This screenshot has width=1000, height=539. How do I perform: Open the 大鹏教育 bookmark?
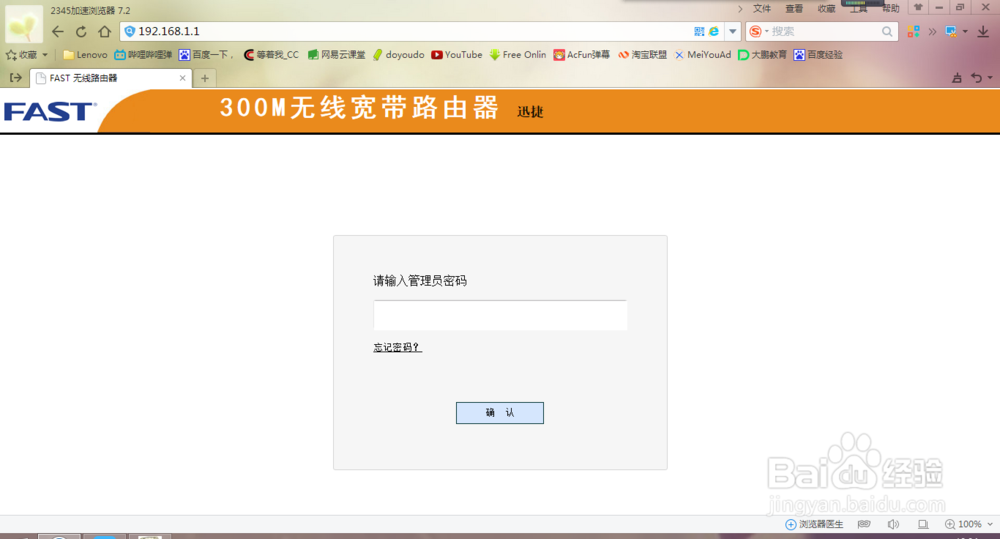coord(762,55)
